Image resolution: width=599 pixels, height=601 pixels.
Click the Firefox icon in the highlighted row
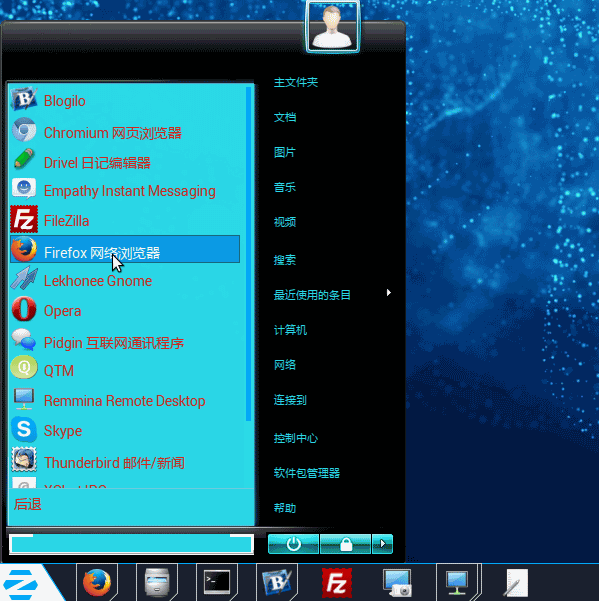pyautogui.click(x=24, y=249)
